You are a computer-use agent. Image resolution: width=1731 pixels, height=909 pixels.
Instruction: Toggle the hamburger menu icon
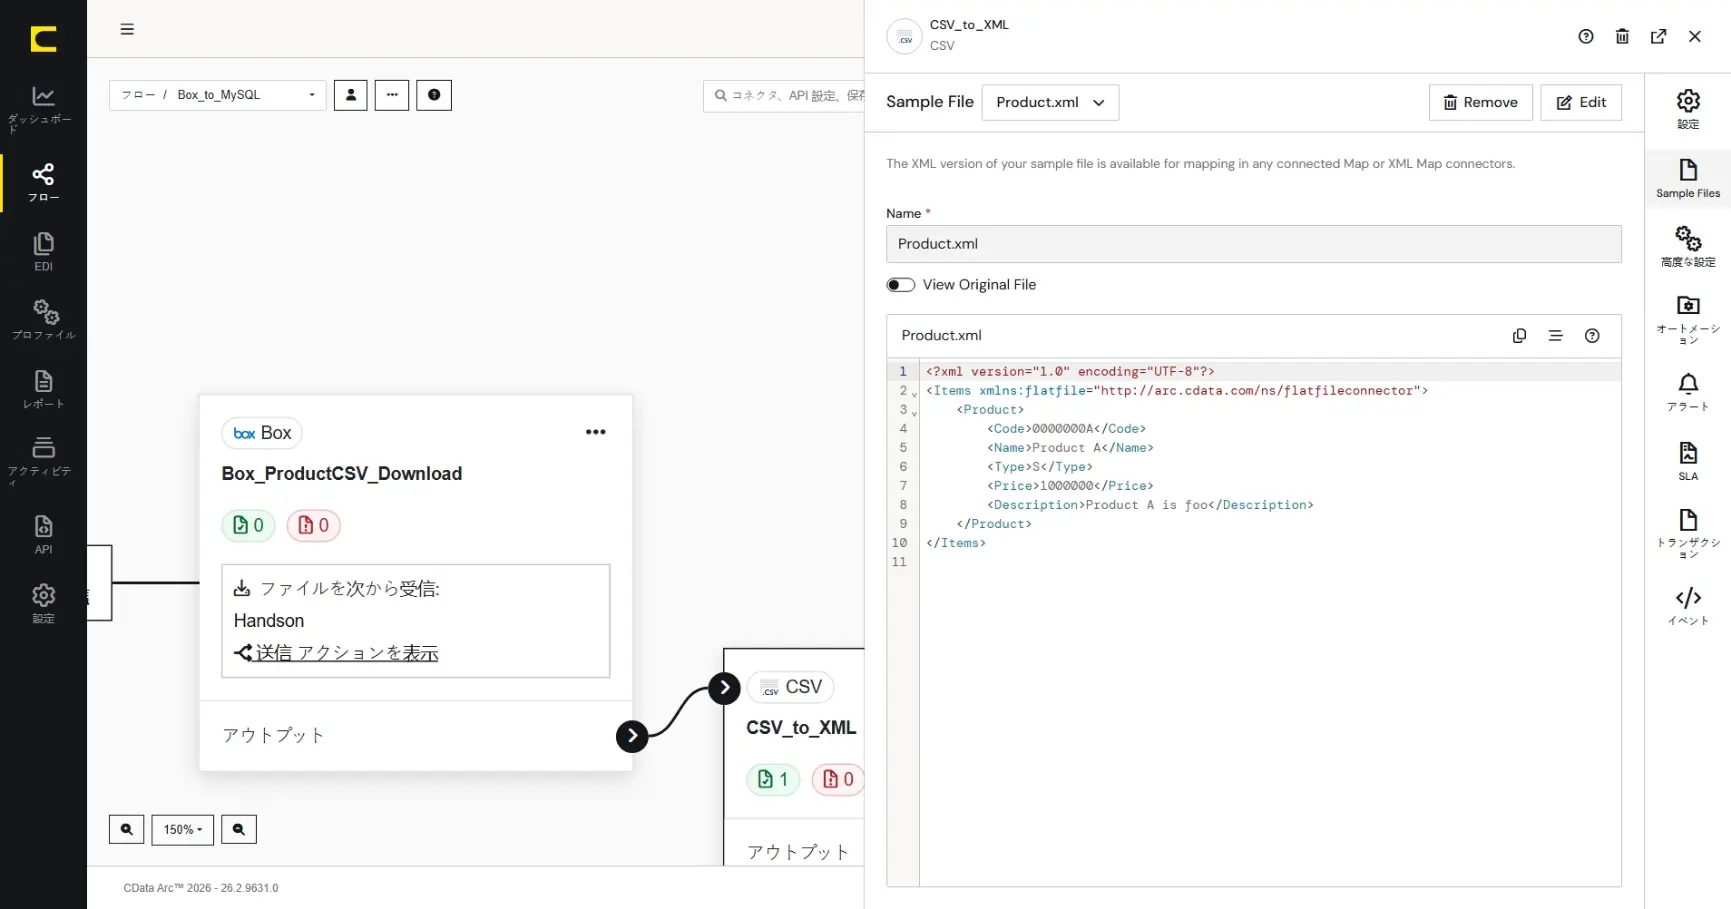point(127,29)
